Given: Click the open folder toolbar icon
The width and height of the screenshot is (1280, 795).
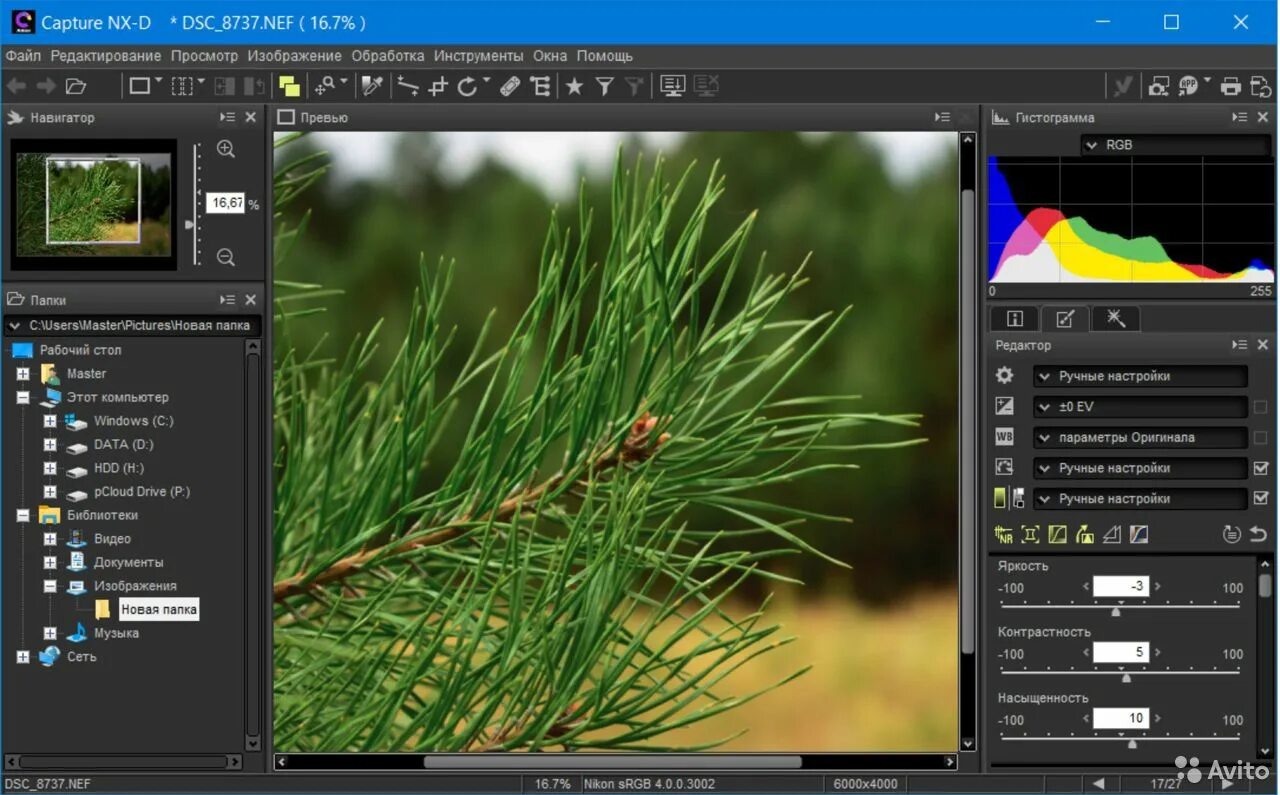Looking at the screenshot, I should pyautogui.click(x=76, y=86).
